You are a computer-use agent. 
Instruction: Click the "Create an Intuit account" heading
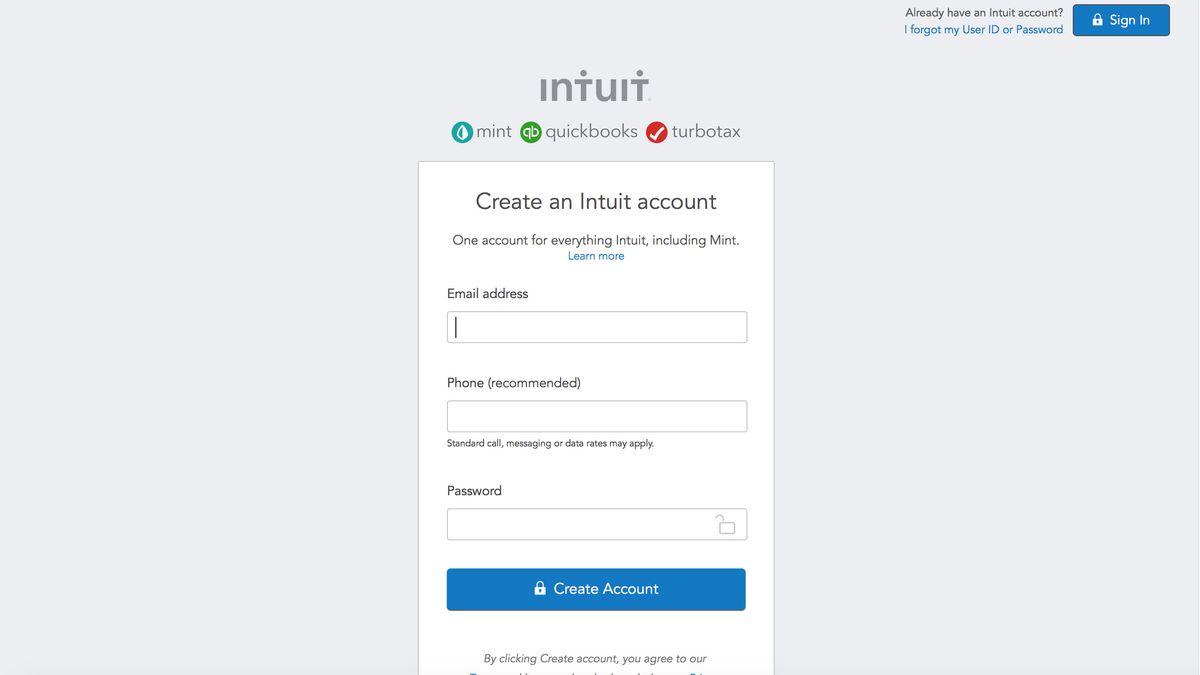pos(596,201)
